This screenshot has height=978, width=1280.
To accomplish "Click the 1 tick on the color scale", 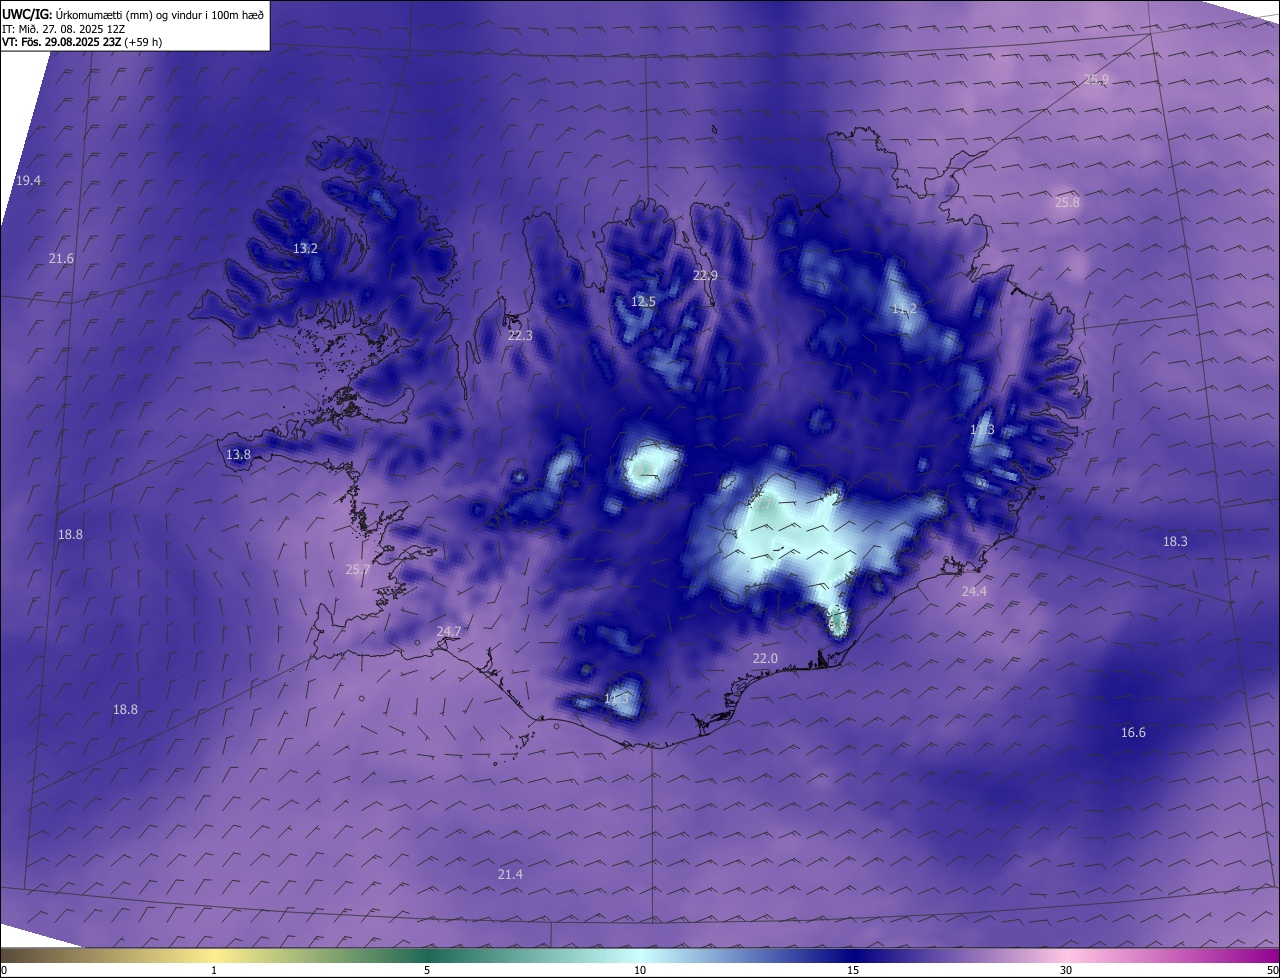I will (x=214, y=970).
